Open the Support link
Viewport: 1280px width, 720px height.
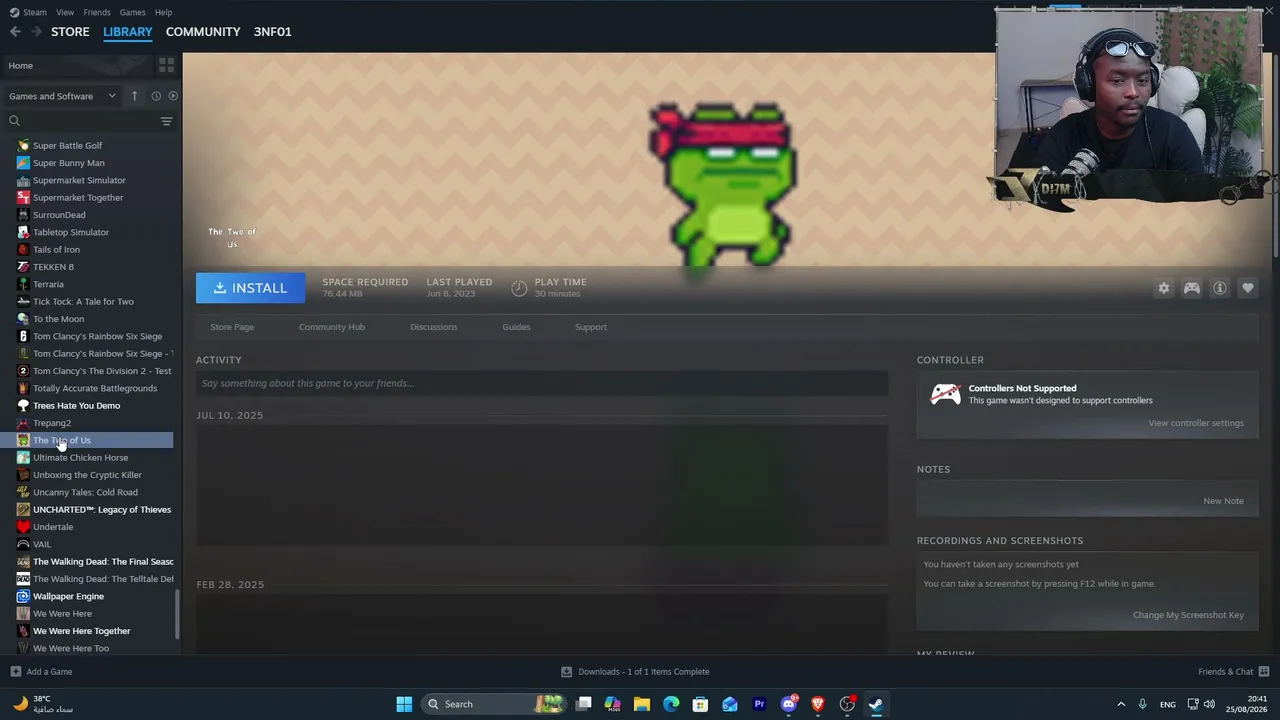591,327
